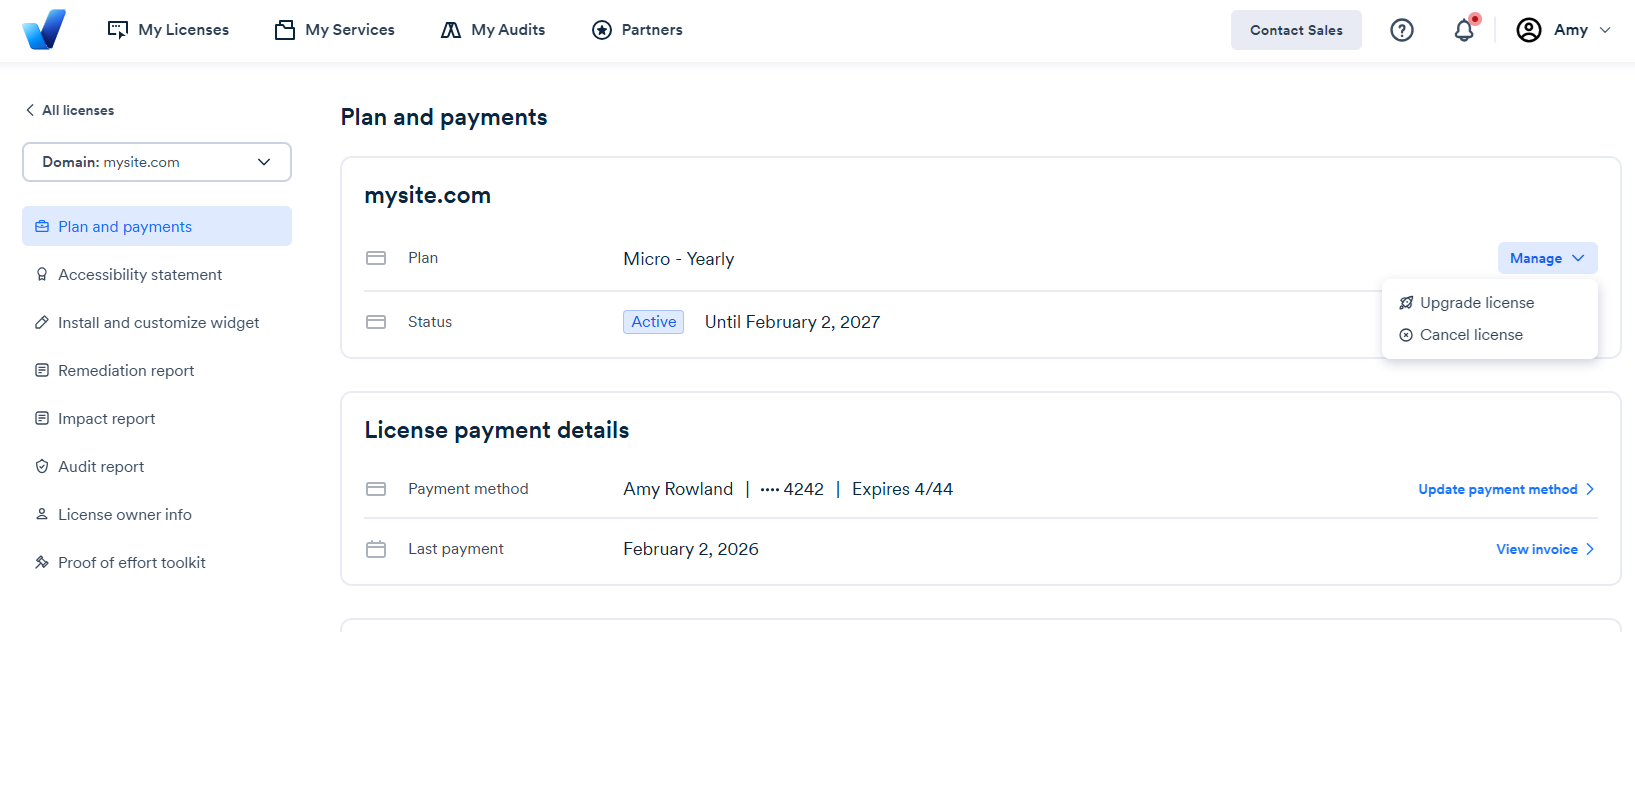Viewport: 1635px width, 786px height.
Task: Click the Partners star icon
Action: (x=602, y=30)
